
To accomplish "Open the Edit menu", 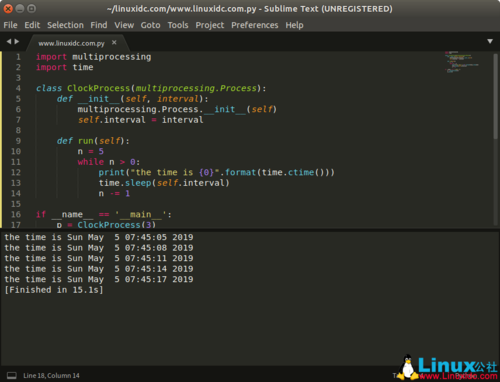I will tap(32, 25).
